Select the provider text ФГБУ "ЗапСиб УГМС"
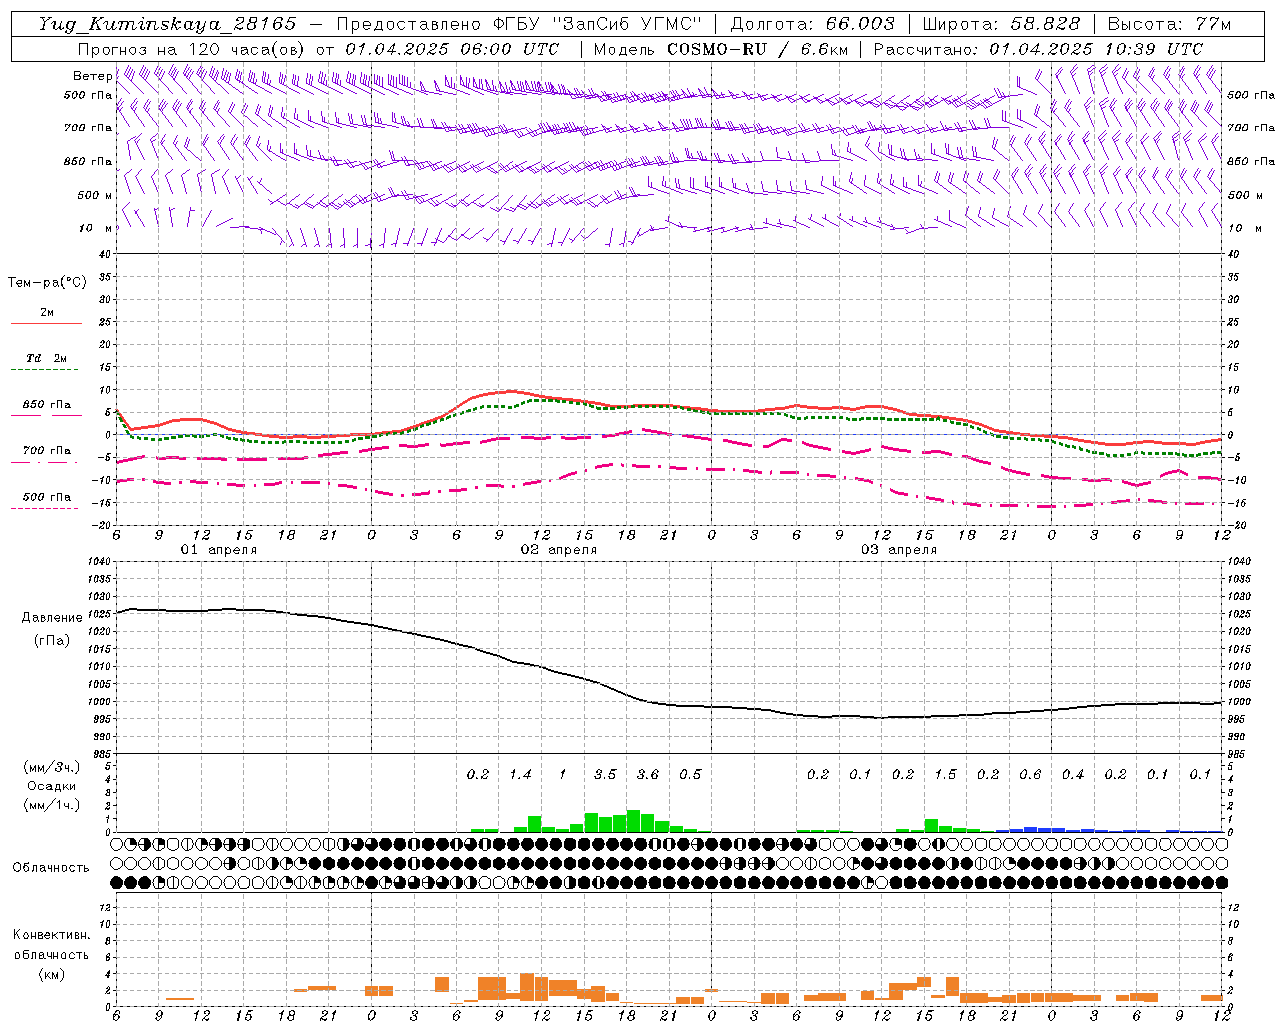 (598, 24)
